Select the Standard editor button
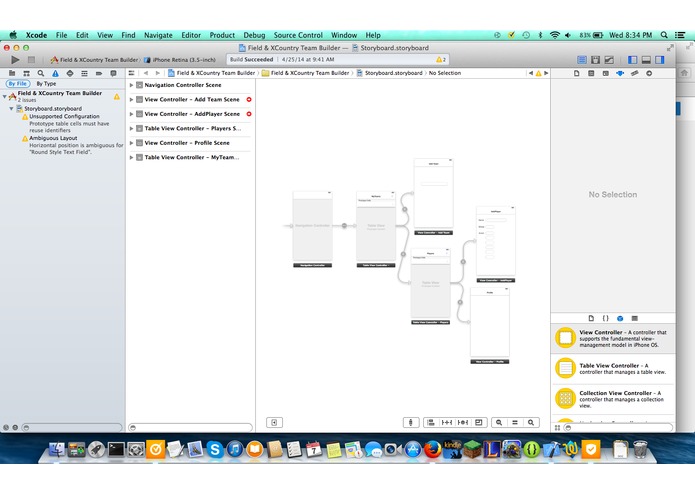 coord(582,59)
